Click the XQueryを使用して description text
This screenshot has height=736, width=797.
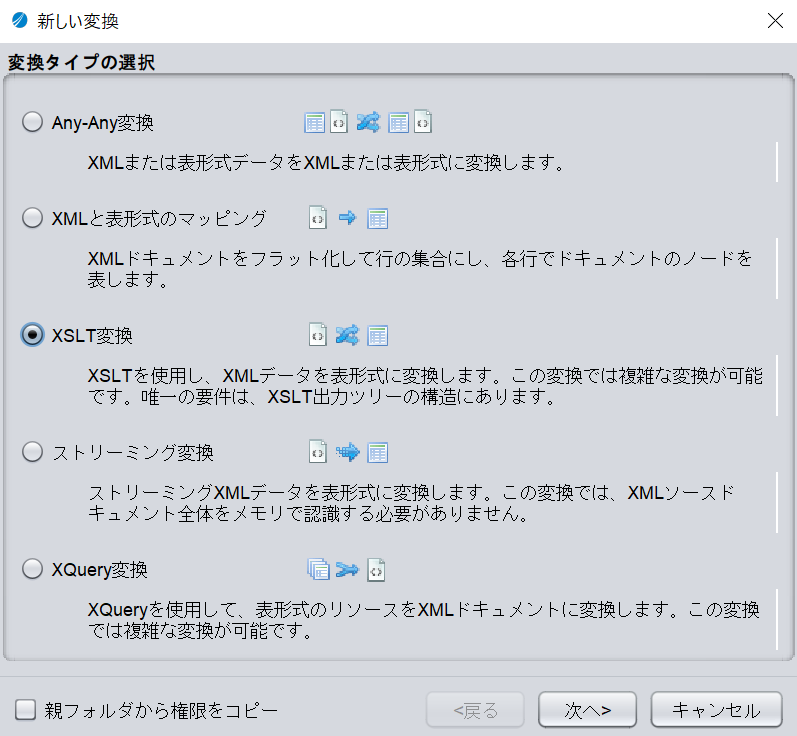[x=423, y=620]
